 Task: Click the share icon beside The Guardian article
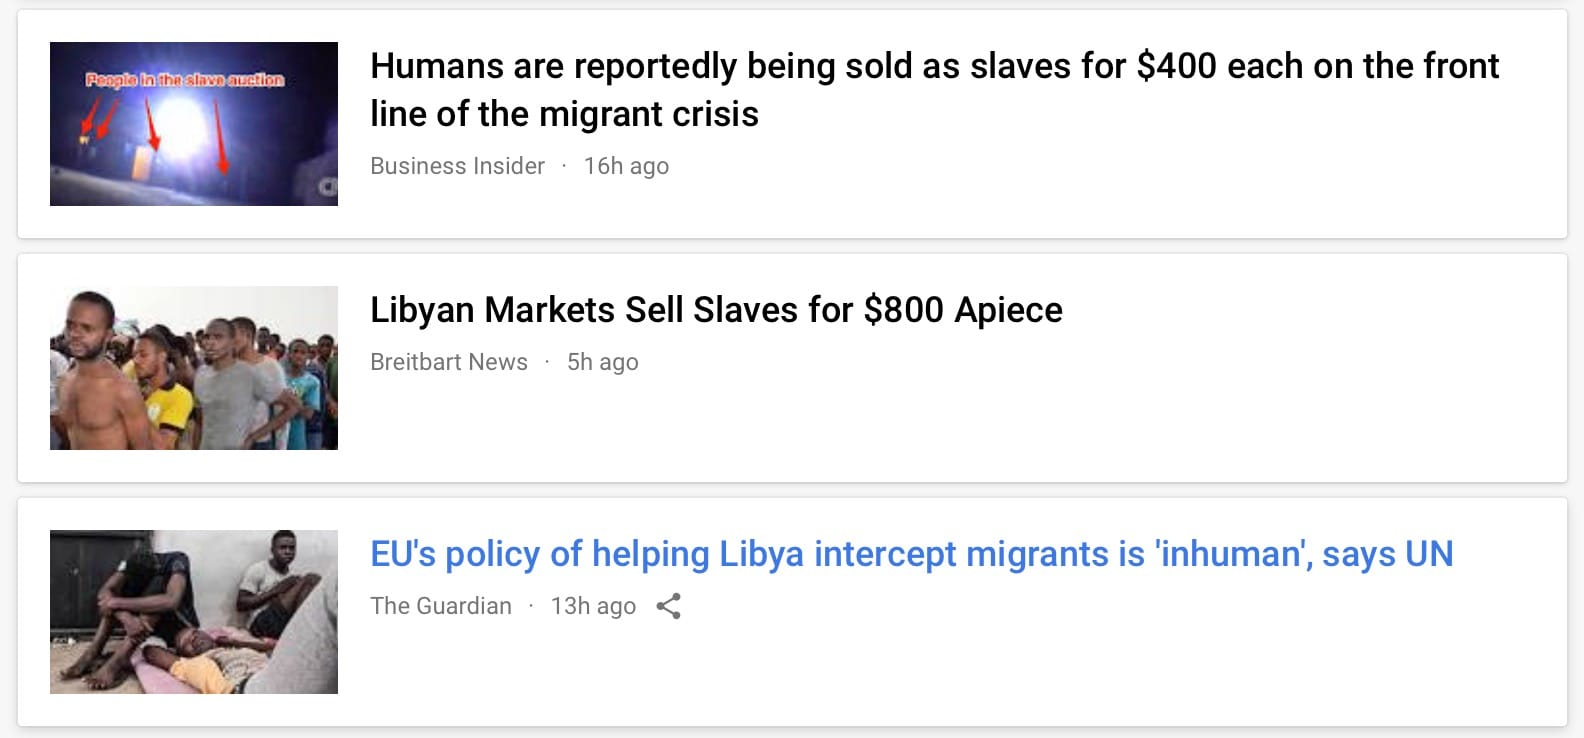point(669,606)
